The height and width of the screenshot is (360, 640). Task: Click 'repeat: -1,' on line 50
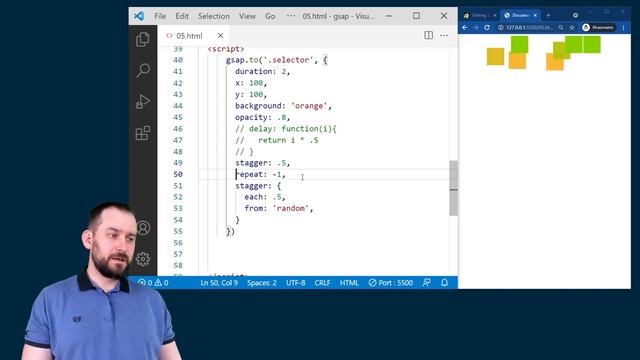260,174
